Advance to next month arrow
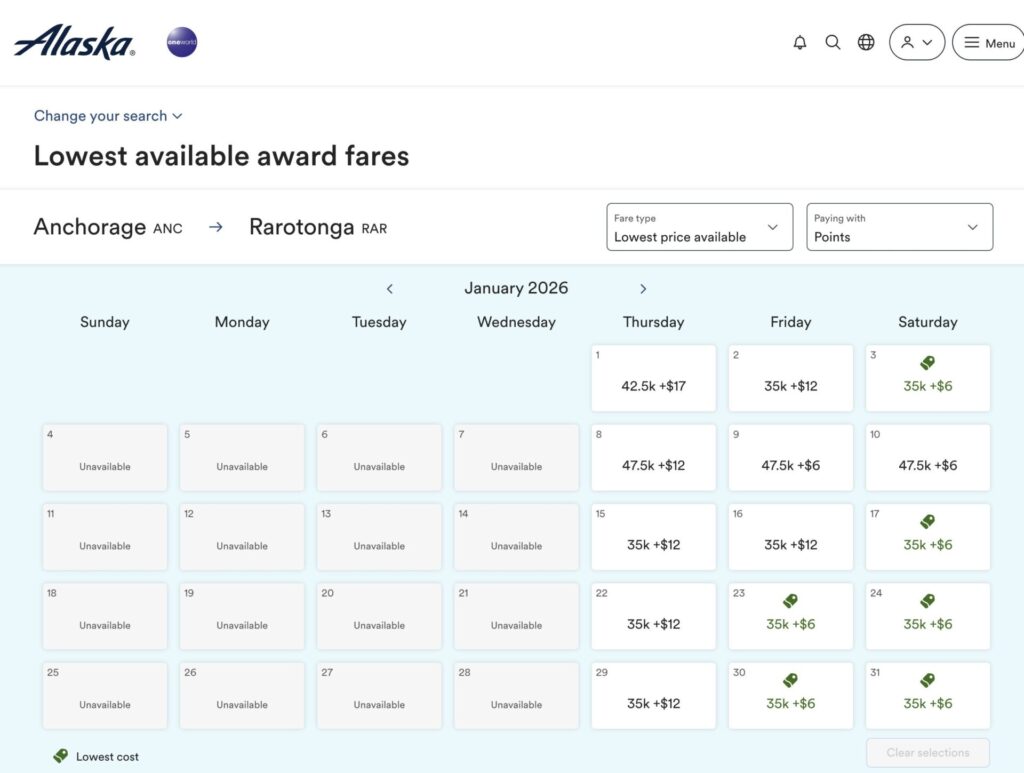 tap(643, 289)
